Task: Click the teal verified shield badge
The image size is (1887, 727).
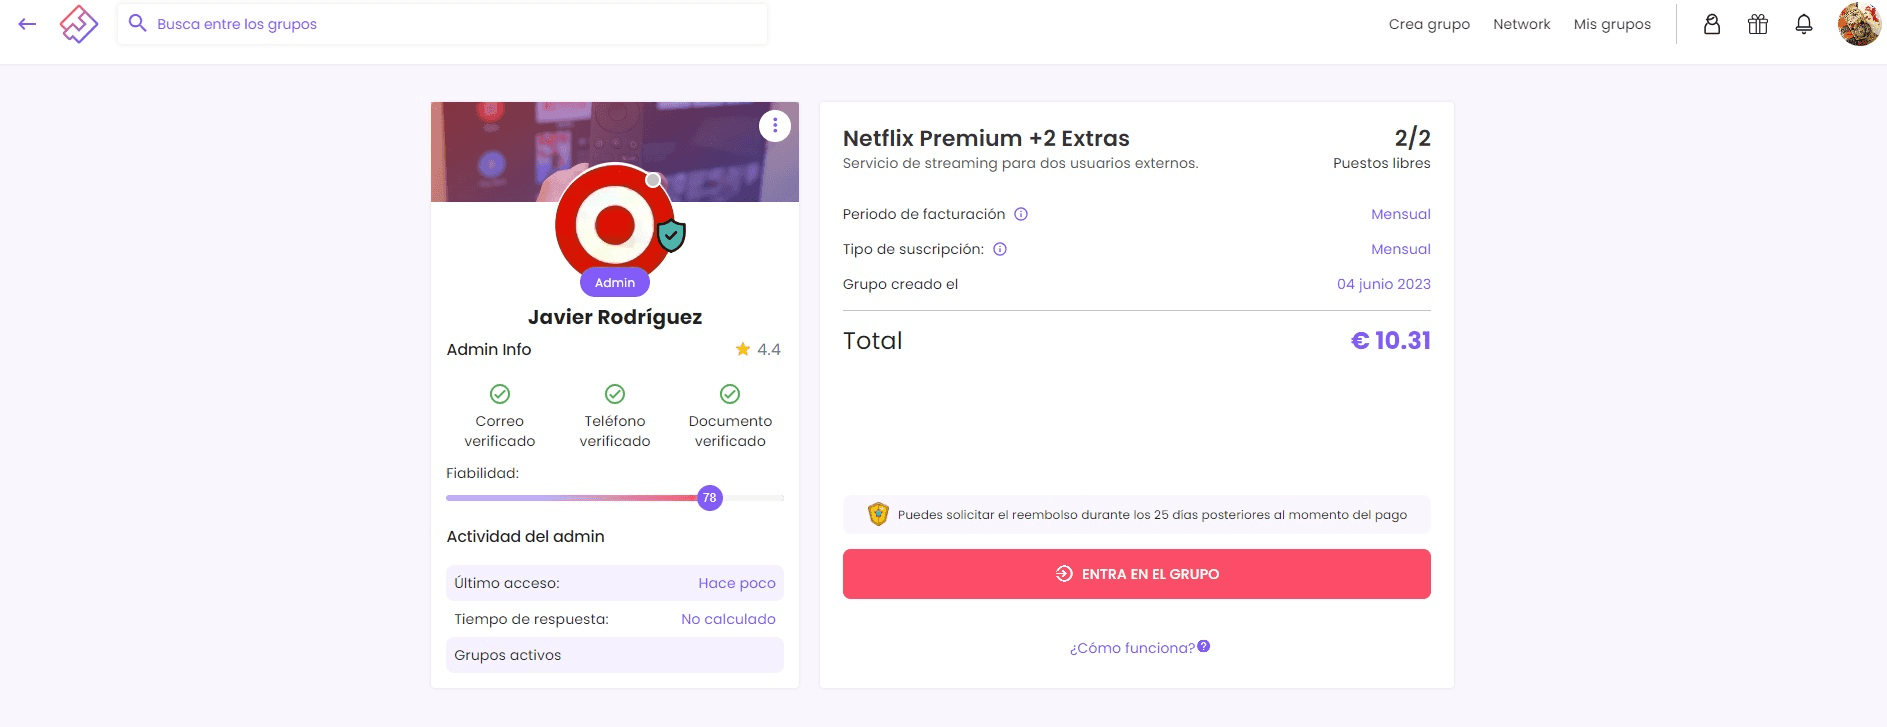Action: coord(671,236)
